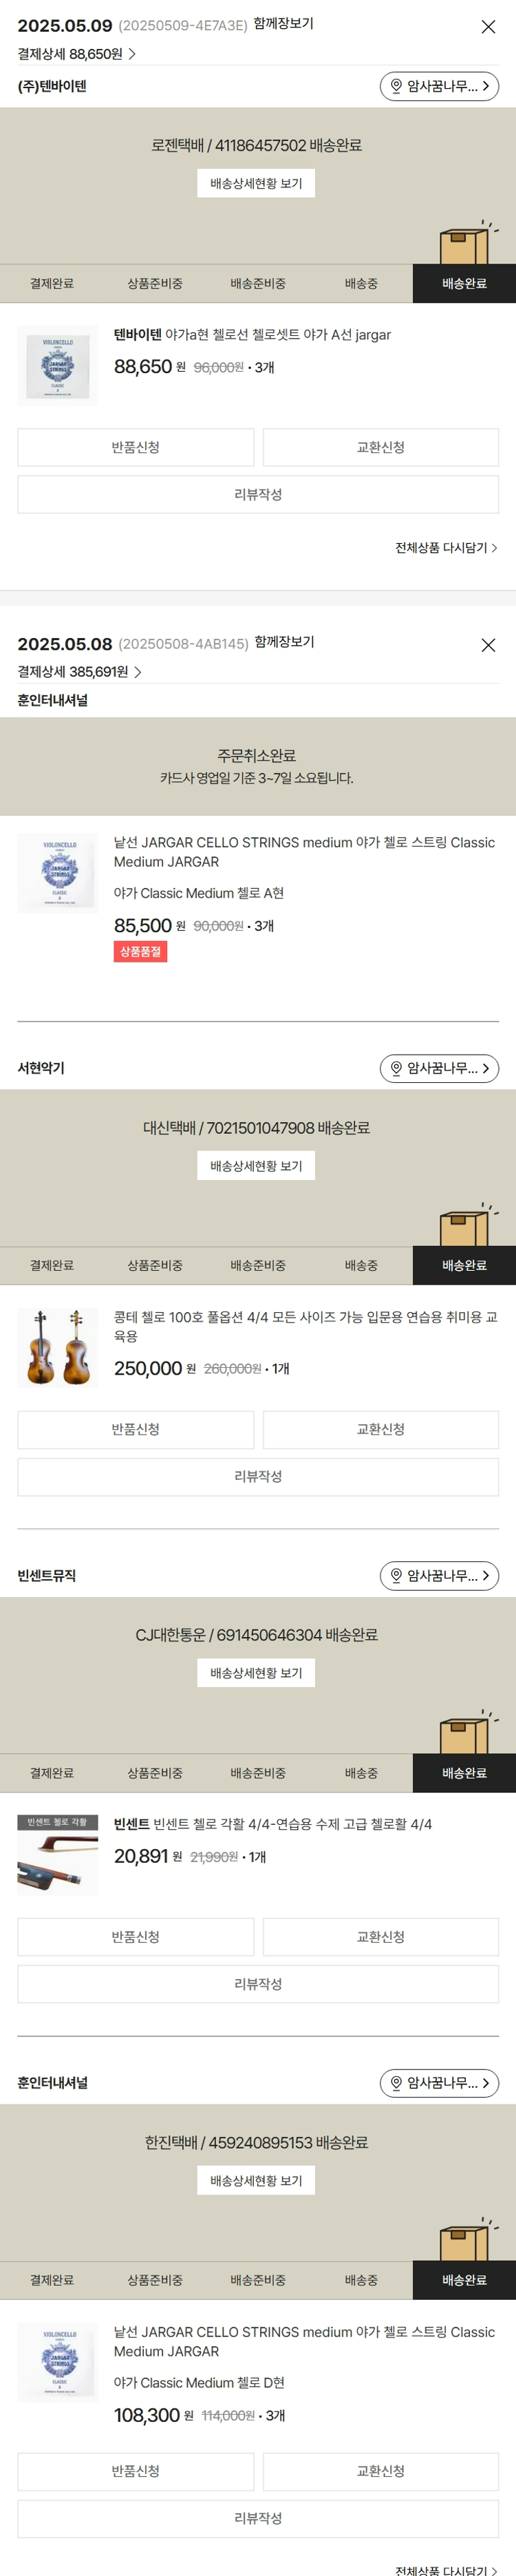Open 함께장보기 link on 2025.05.08 order
516x2576 pixels.
(x=284, y=642)
